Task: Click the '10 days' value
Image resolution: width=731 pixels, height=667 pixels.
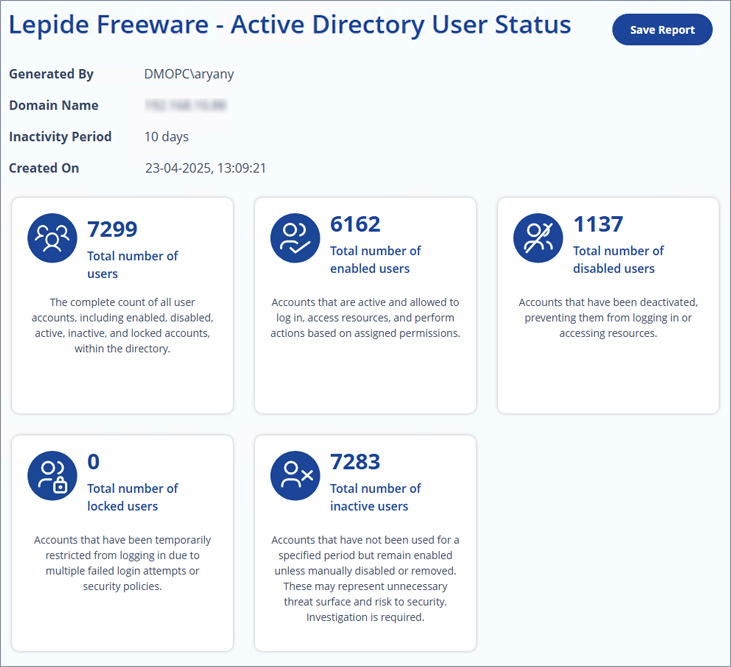Action: [166, 137]
